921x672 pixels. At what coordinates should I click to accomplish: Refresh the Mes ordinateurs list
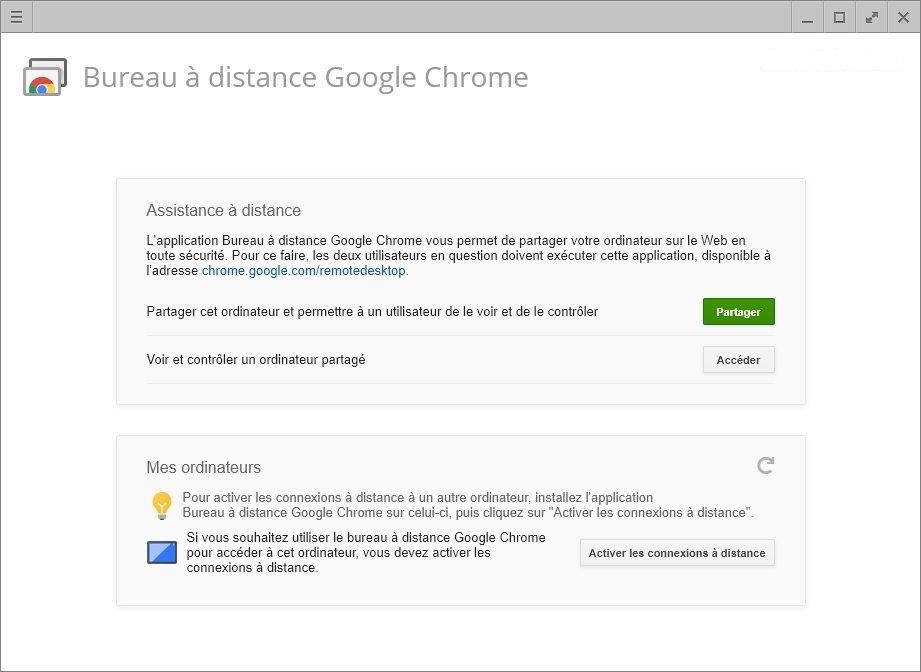point(765,466)
